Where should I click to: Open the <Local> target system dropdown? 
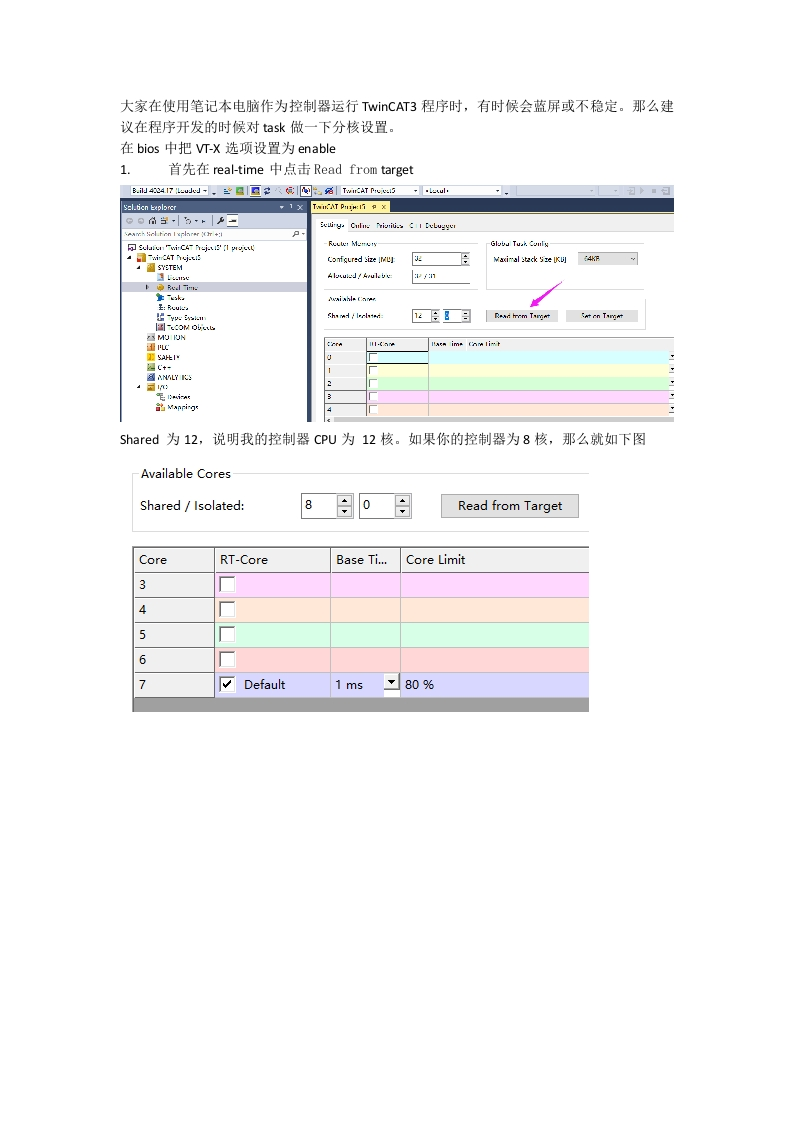[x=497, y=191]
